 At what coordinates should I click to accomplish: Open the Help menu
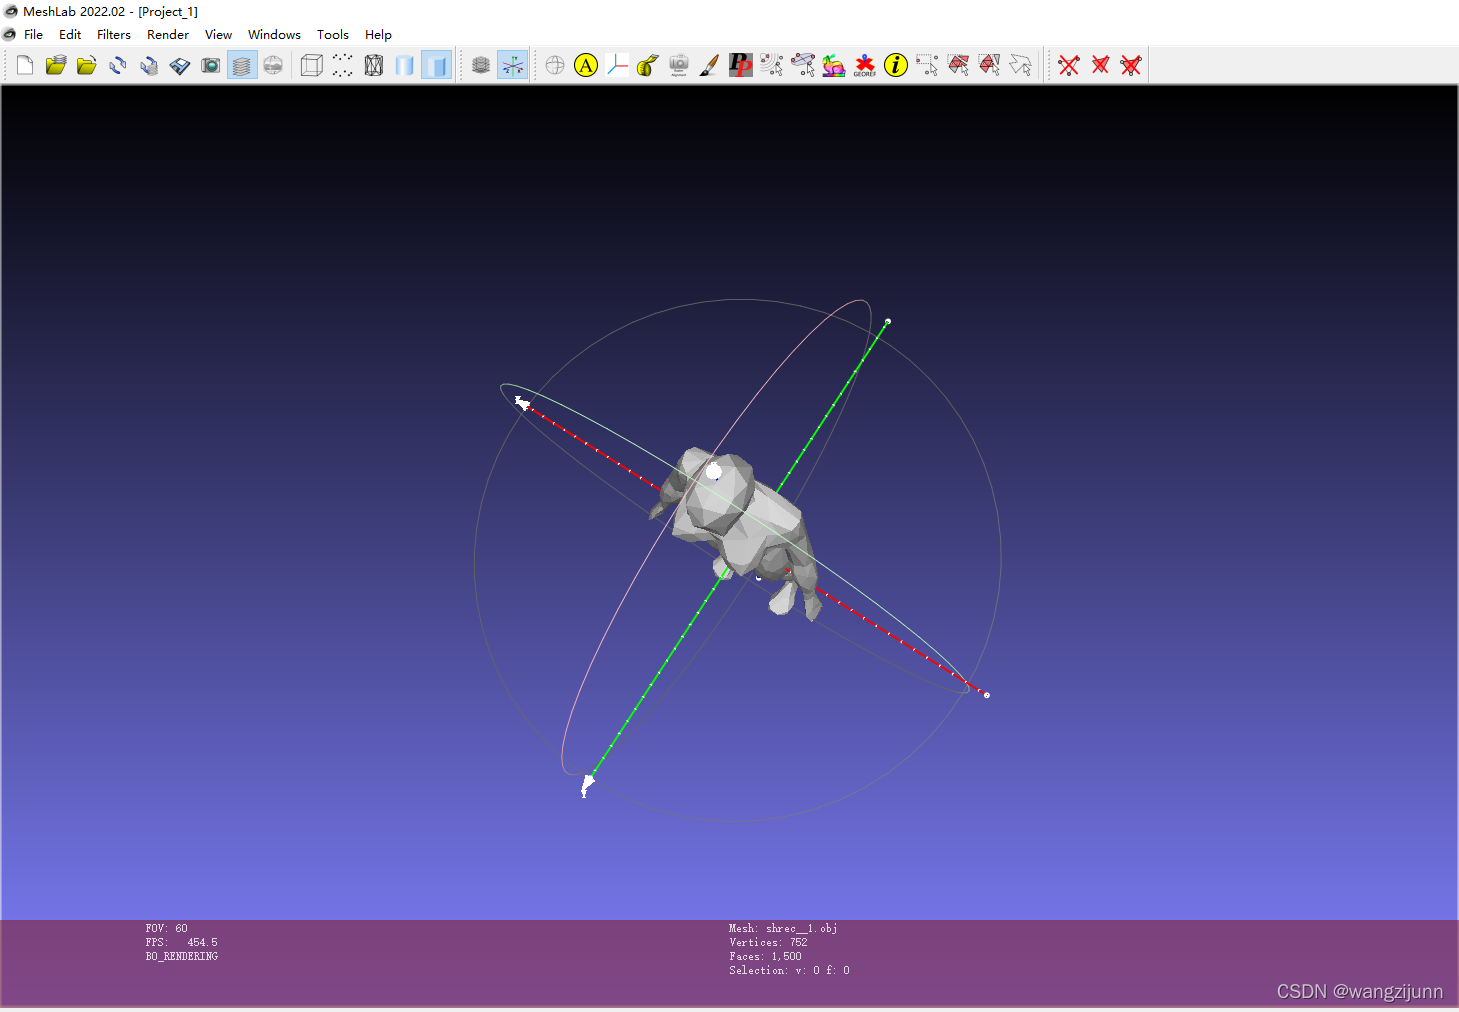[x=378, y=34]
